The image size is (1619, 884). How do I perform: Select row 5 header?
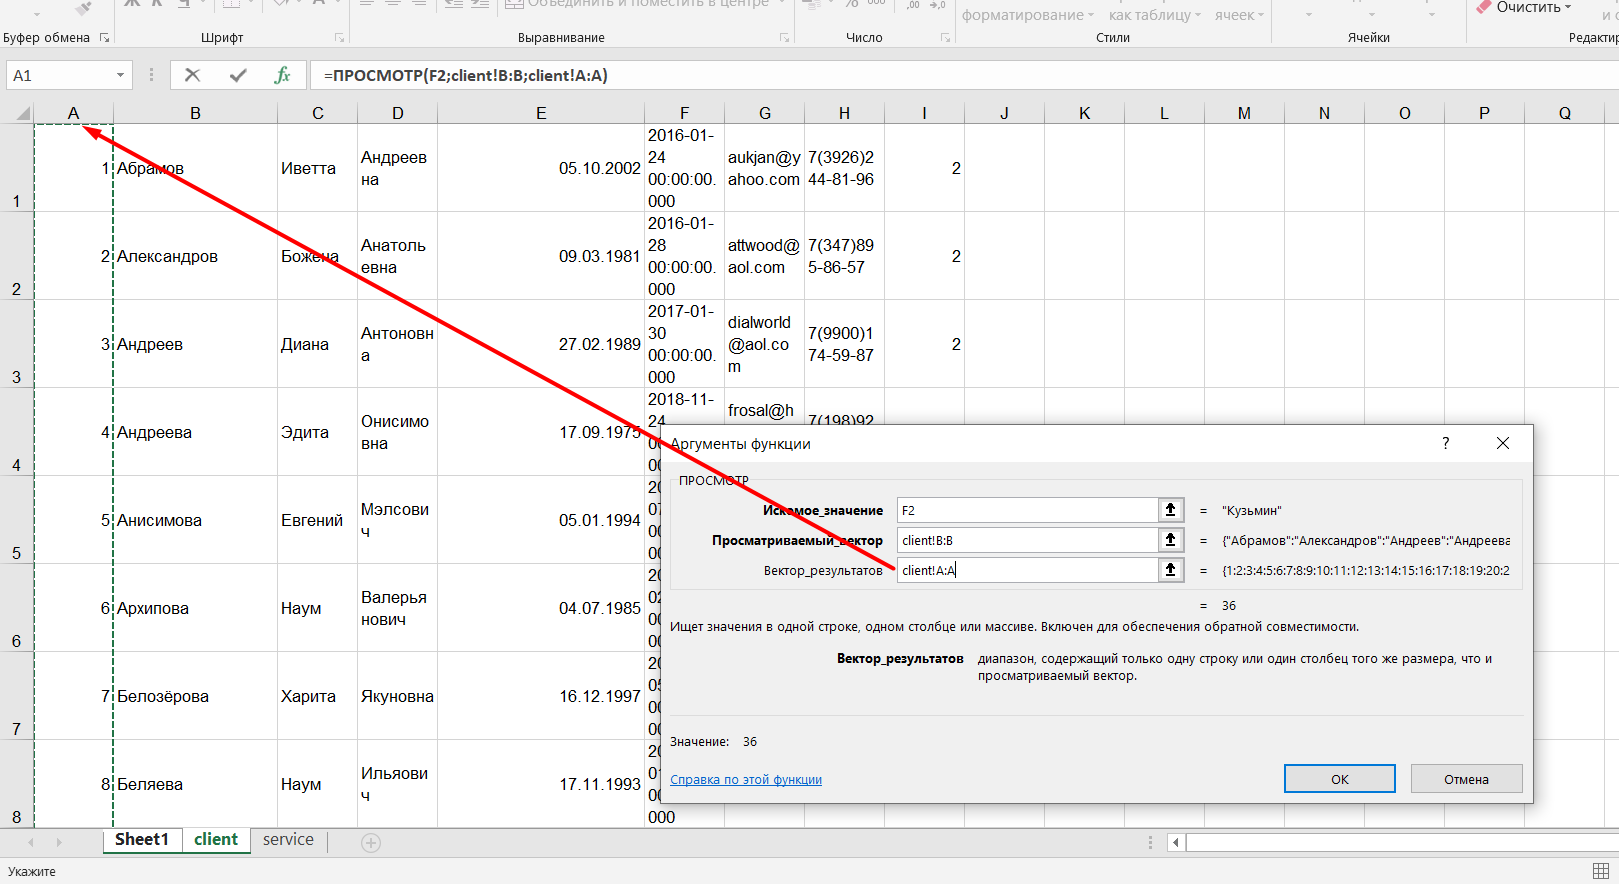[x=16, y=520]
